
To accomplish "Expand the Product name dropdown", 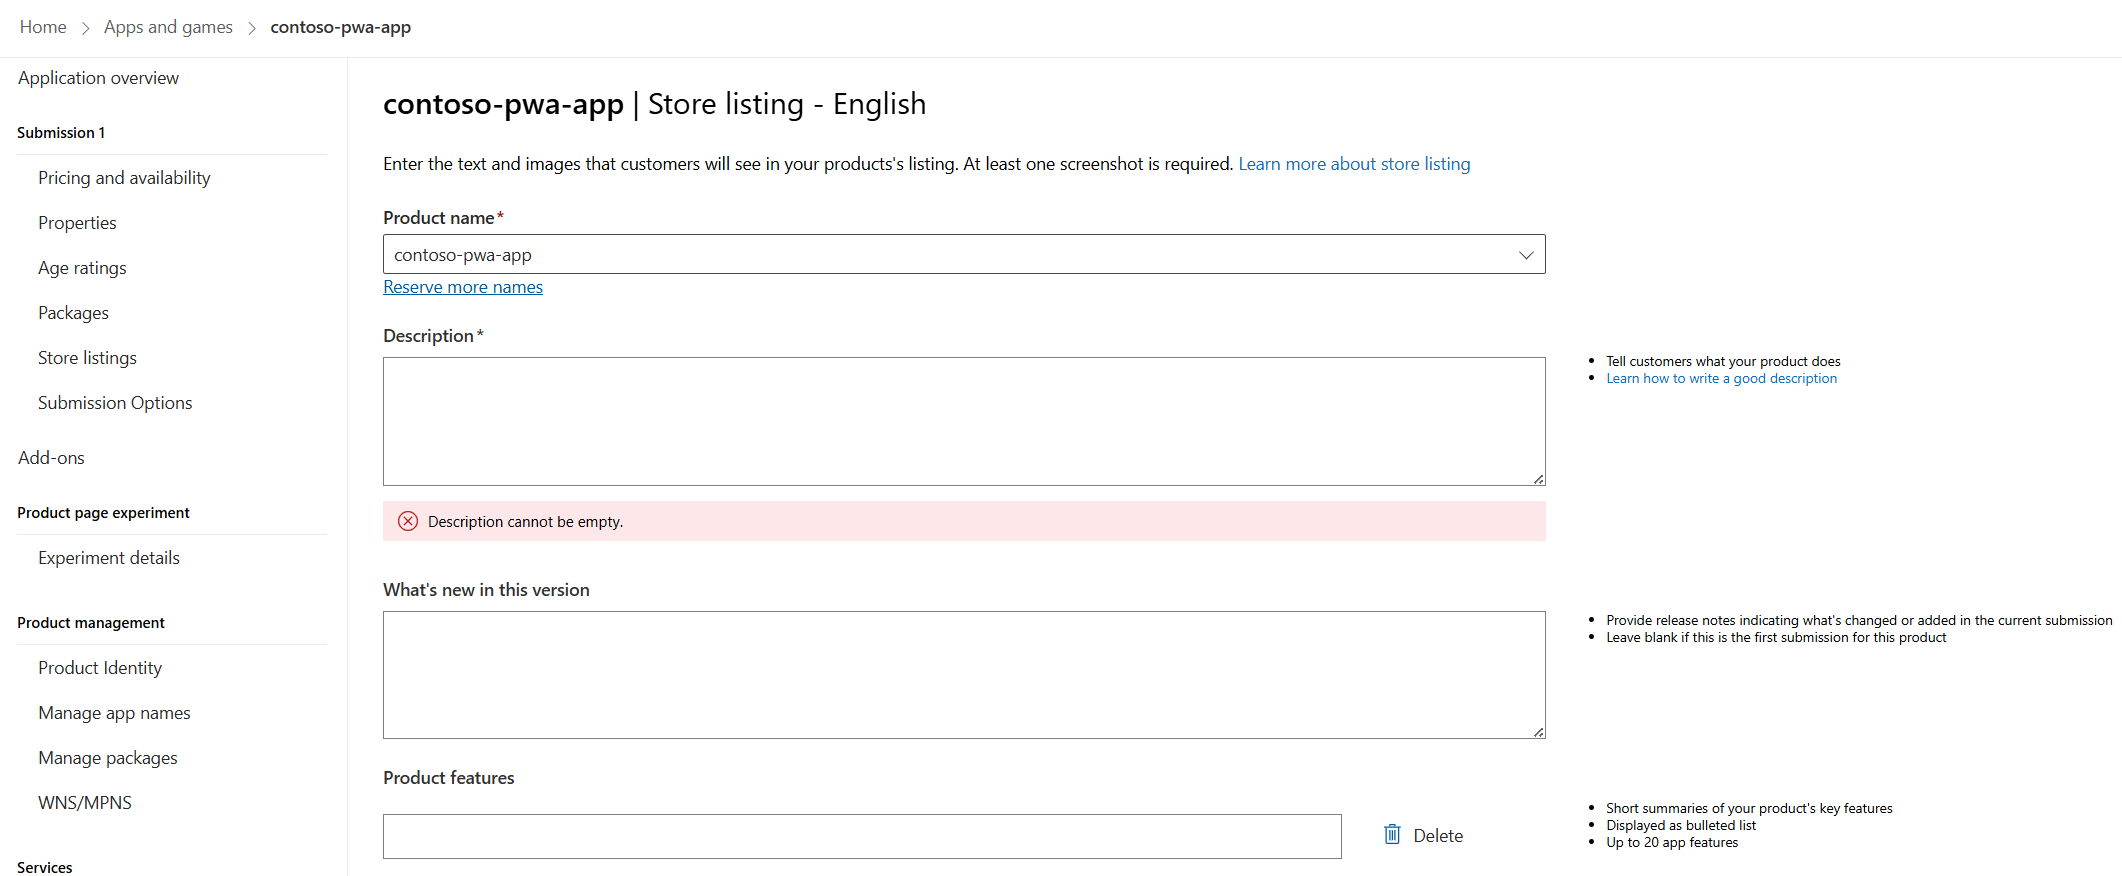I will tap(1525, 255).
